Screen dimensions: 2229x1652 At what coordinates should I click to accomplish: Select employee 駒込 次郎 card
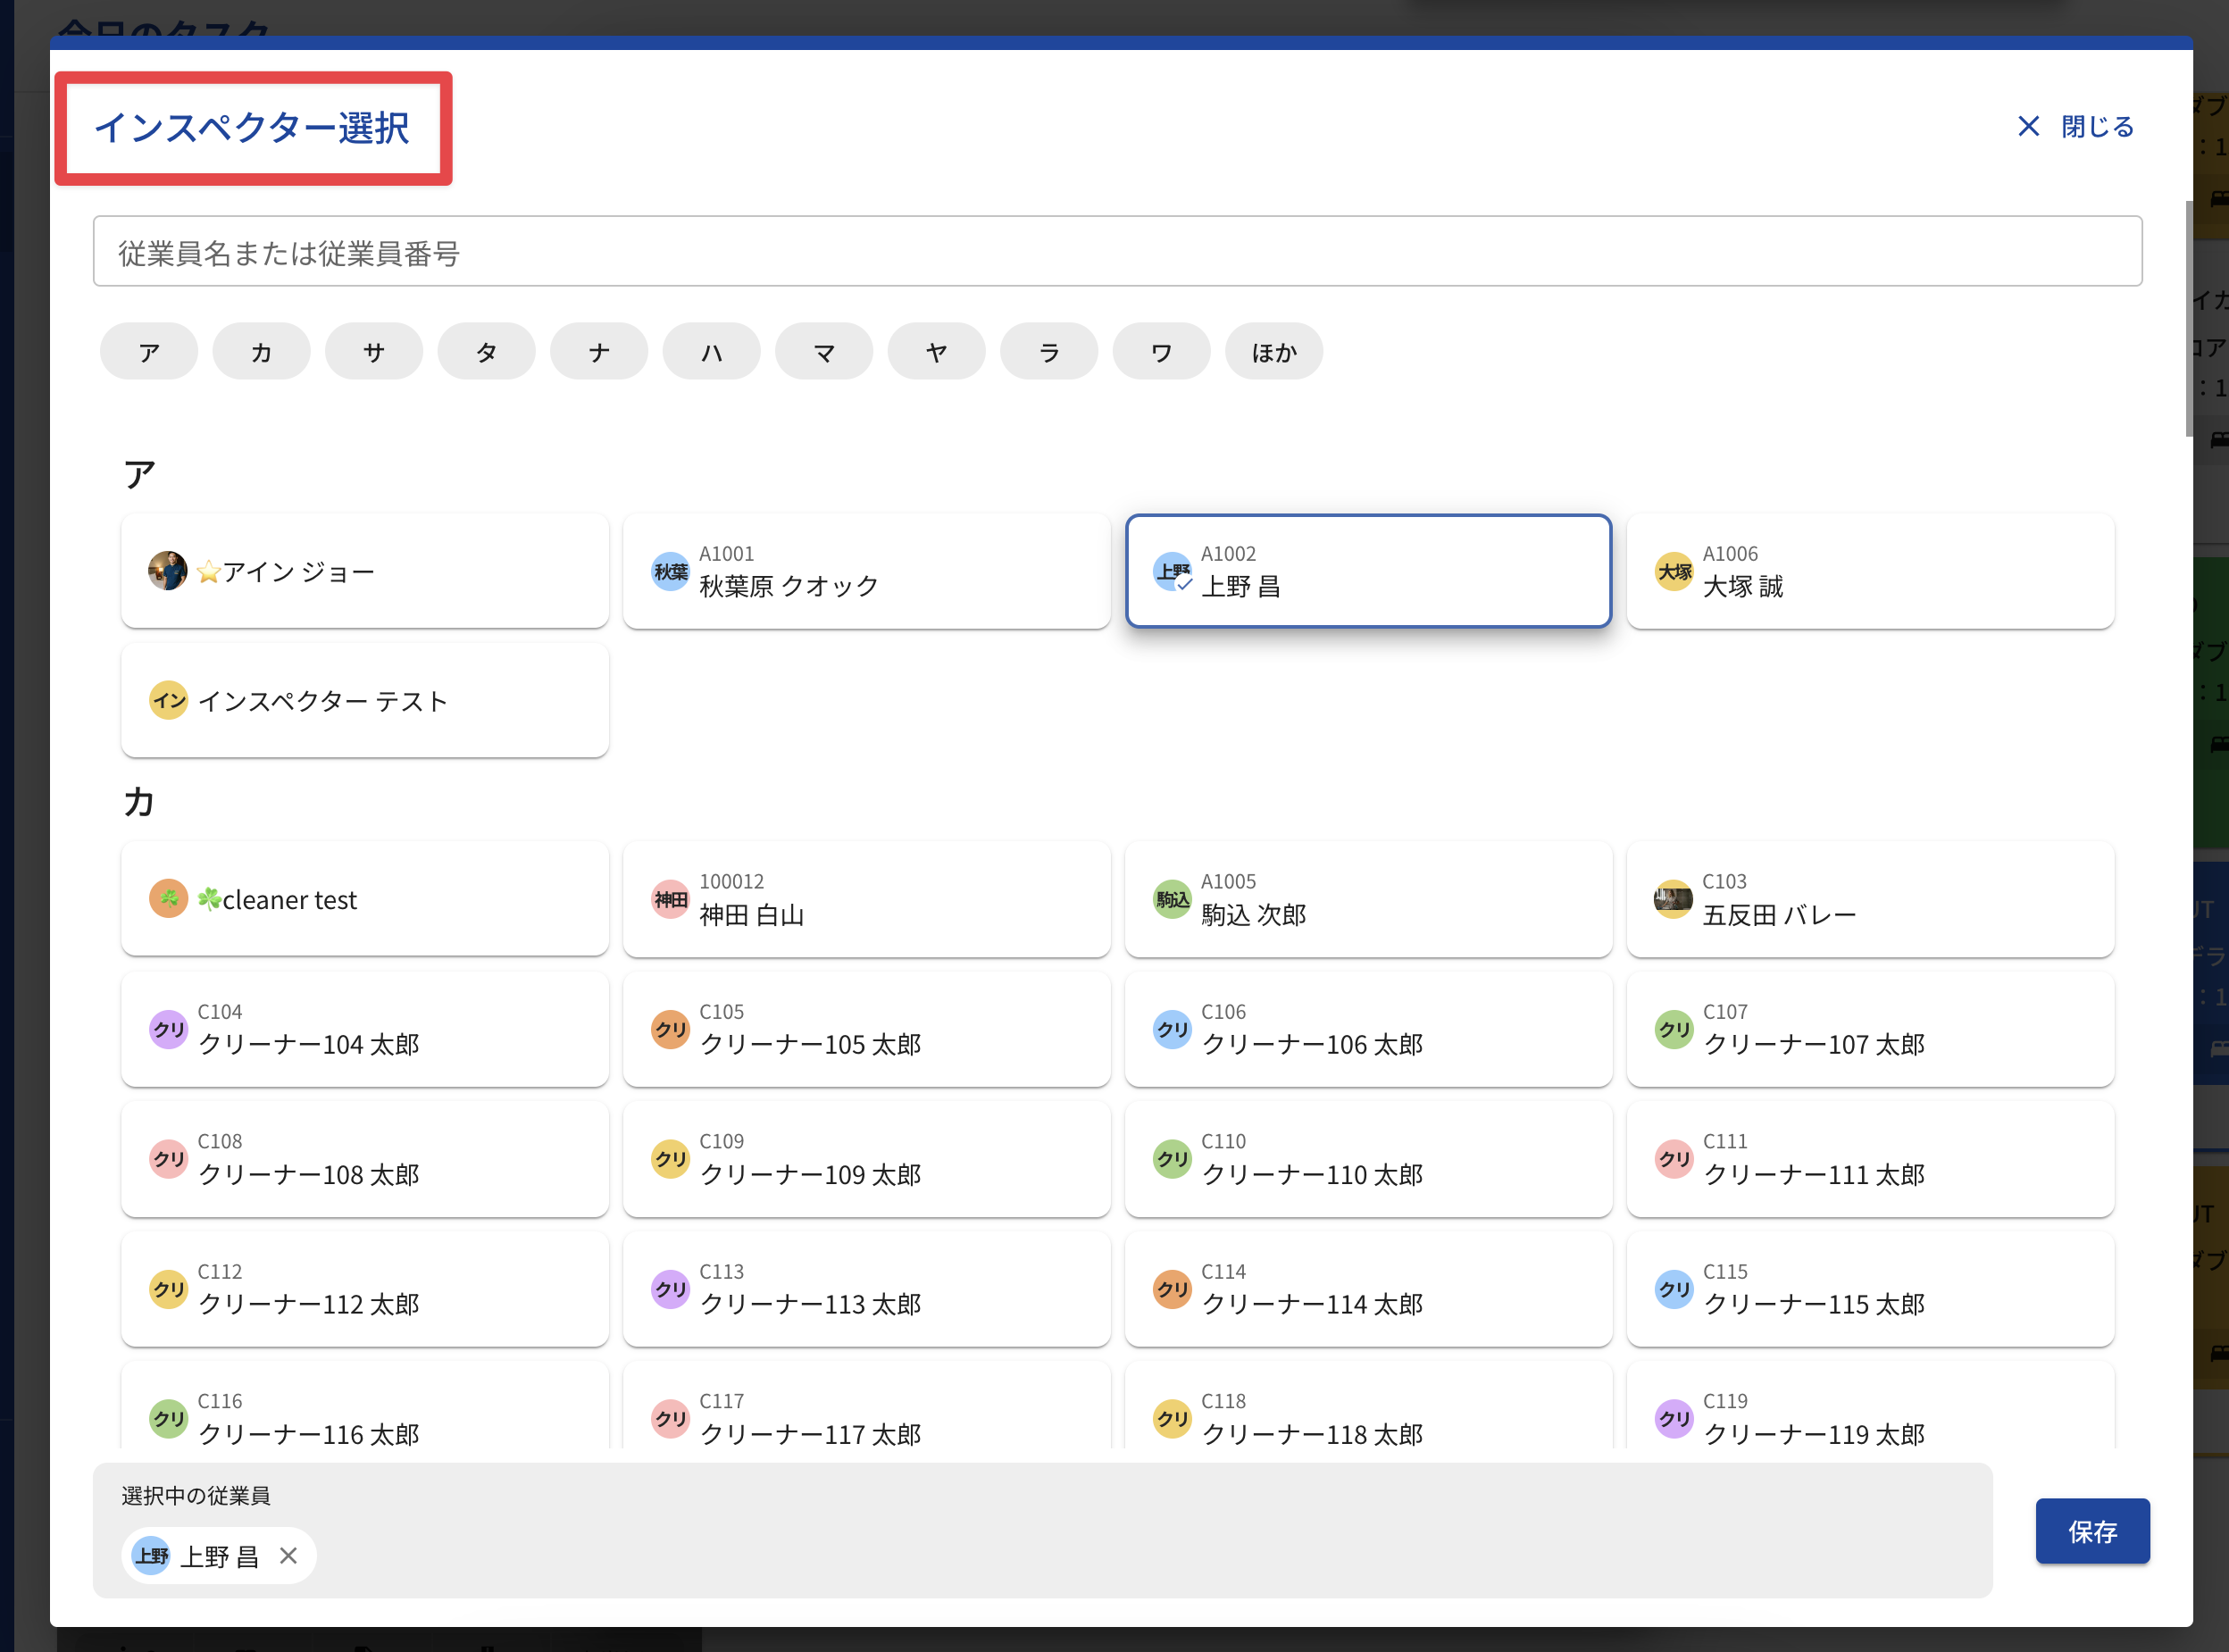click(x=1367, y=898)
